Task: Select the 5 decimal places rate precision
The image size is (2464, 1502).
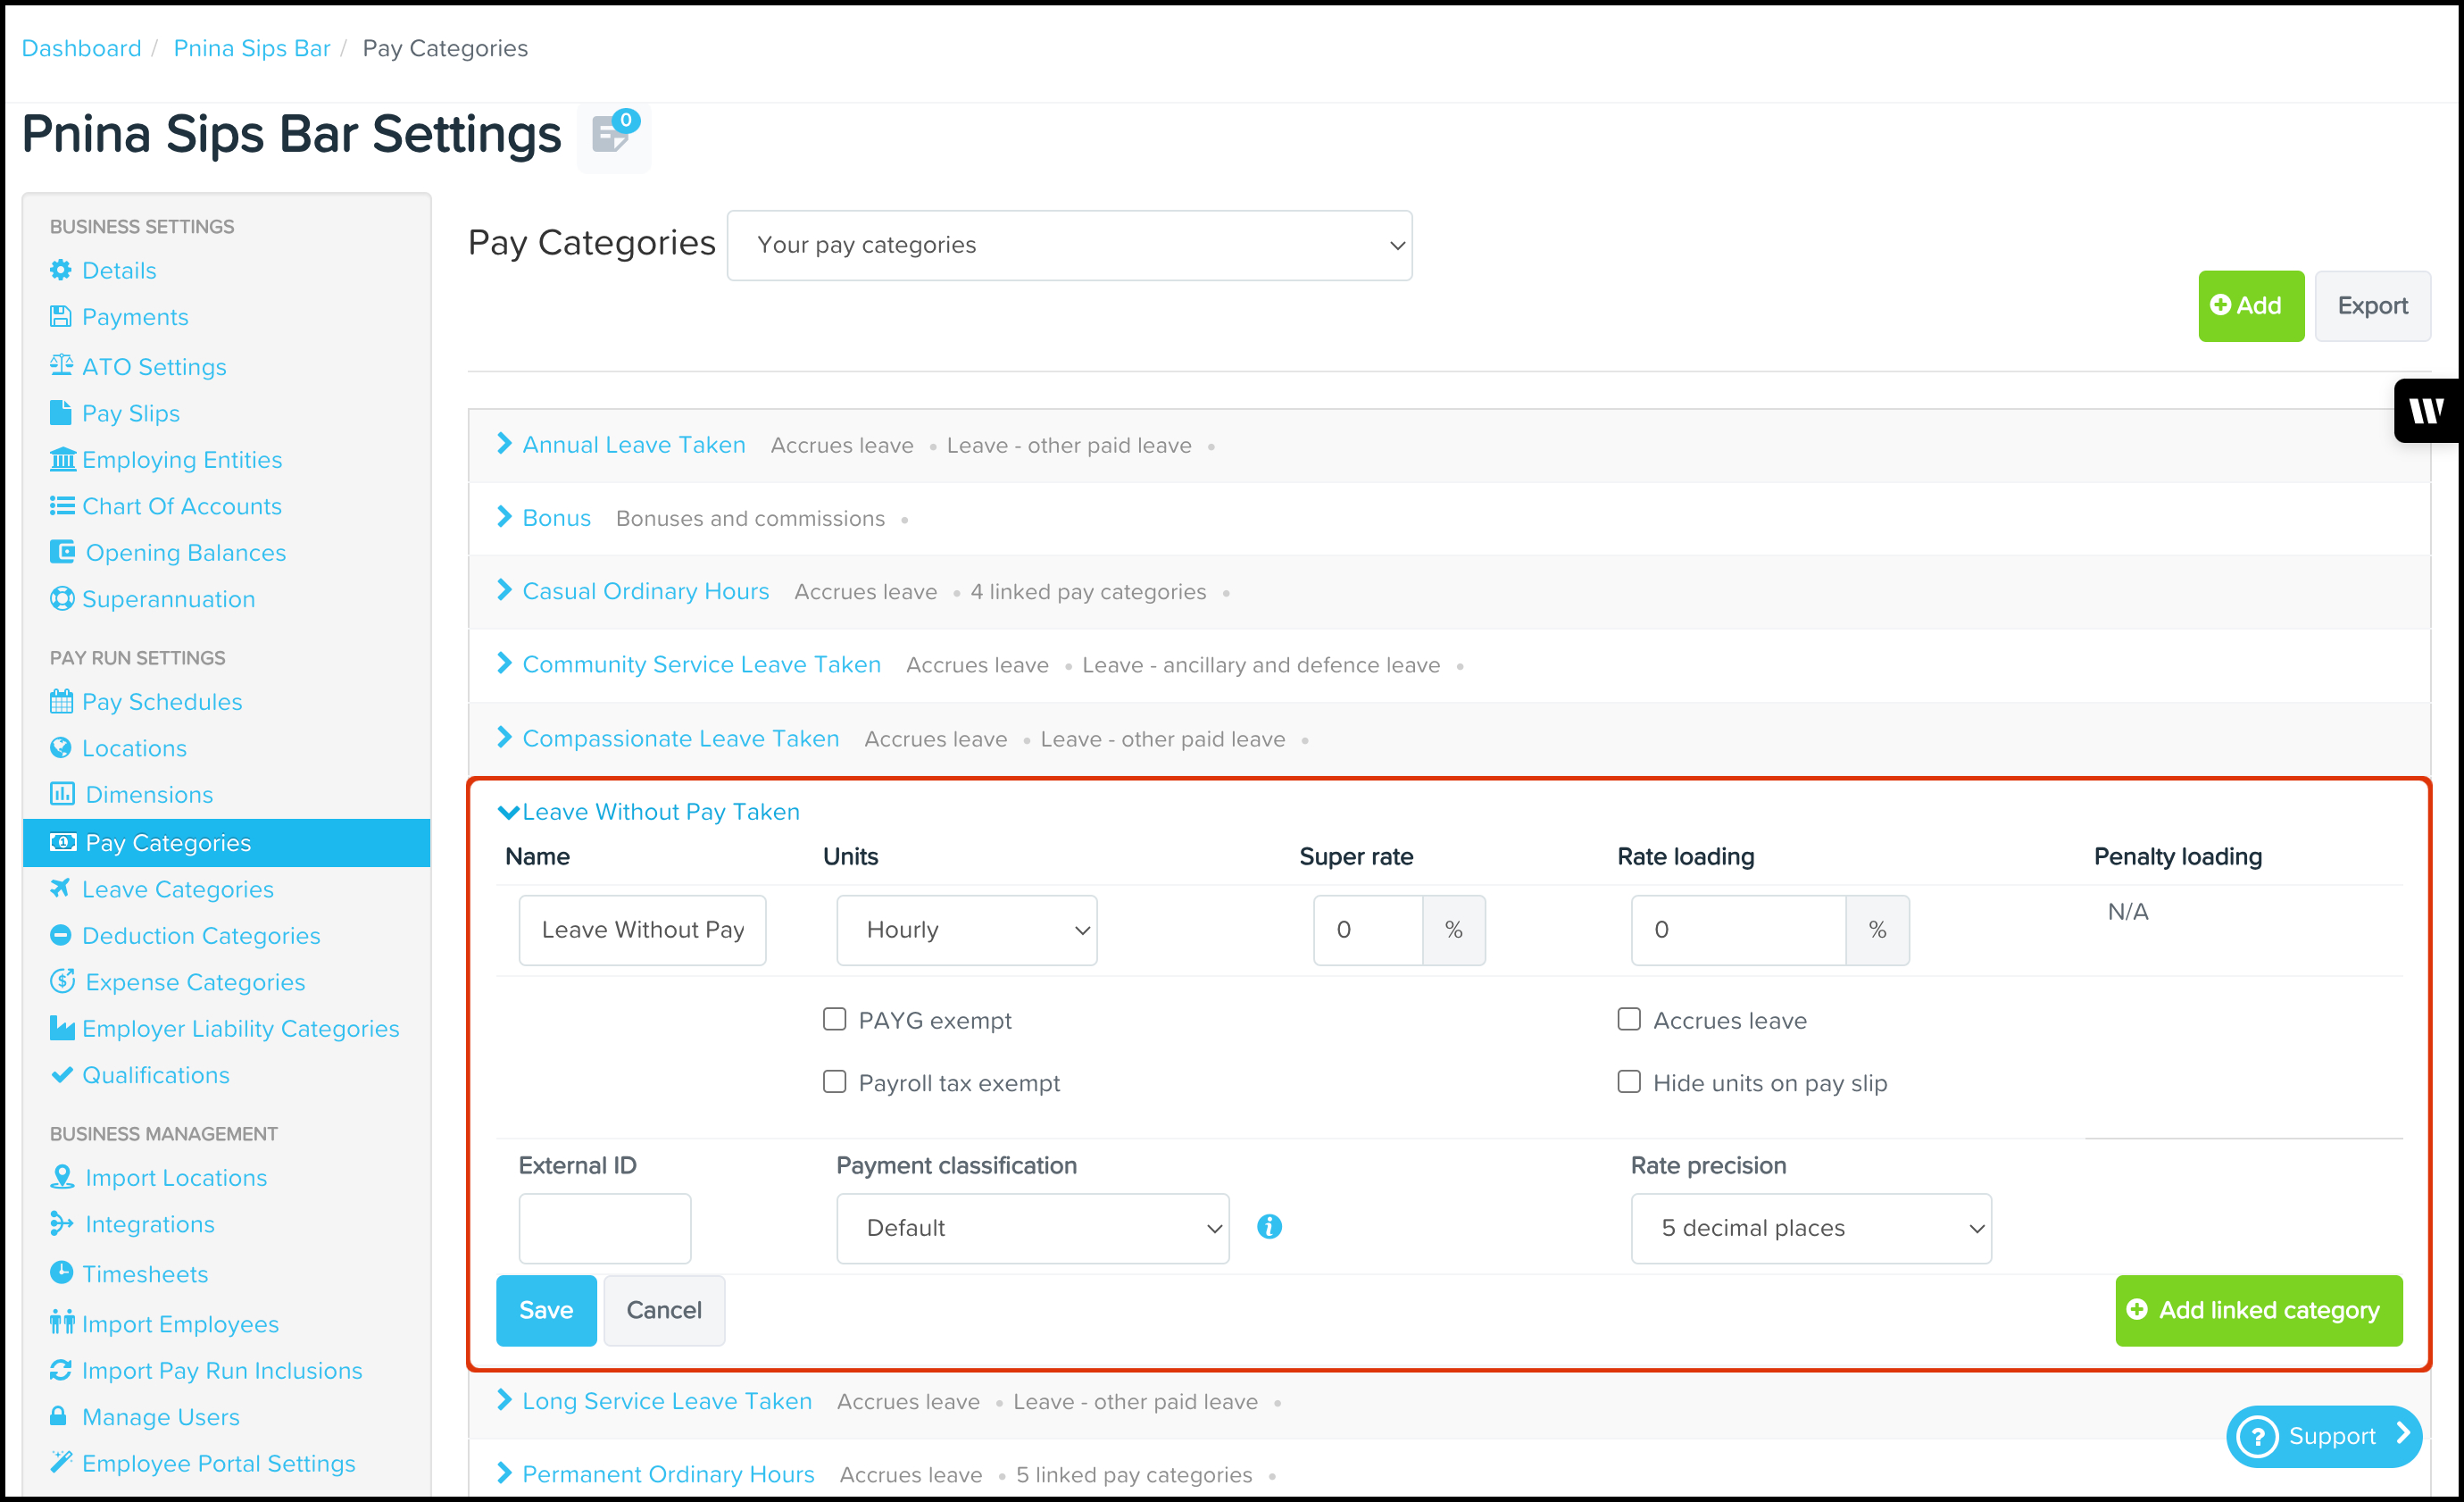Action: coord(1810,1228)
